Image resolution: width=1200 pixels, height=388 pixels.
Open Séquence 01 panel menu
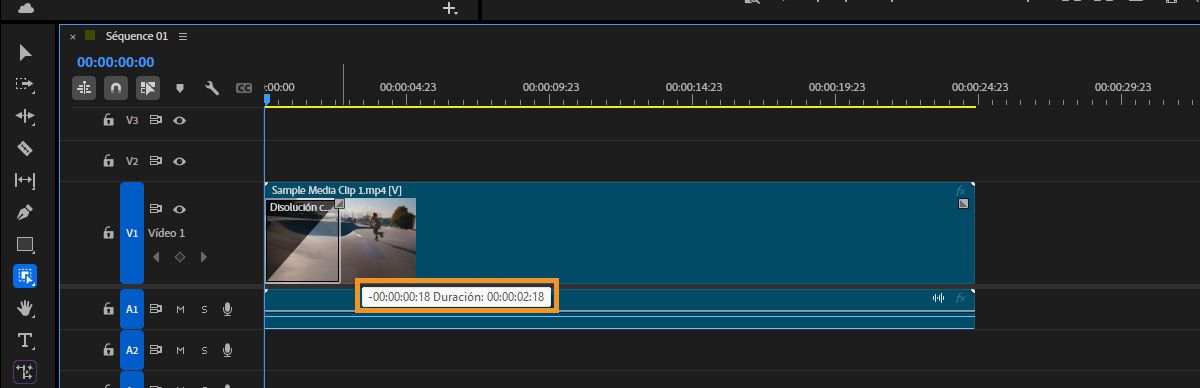pyautogui.click(x=182, y=36)
